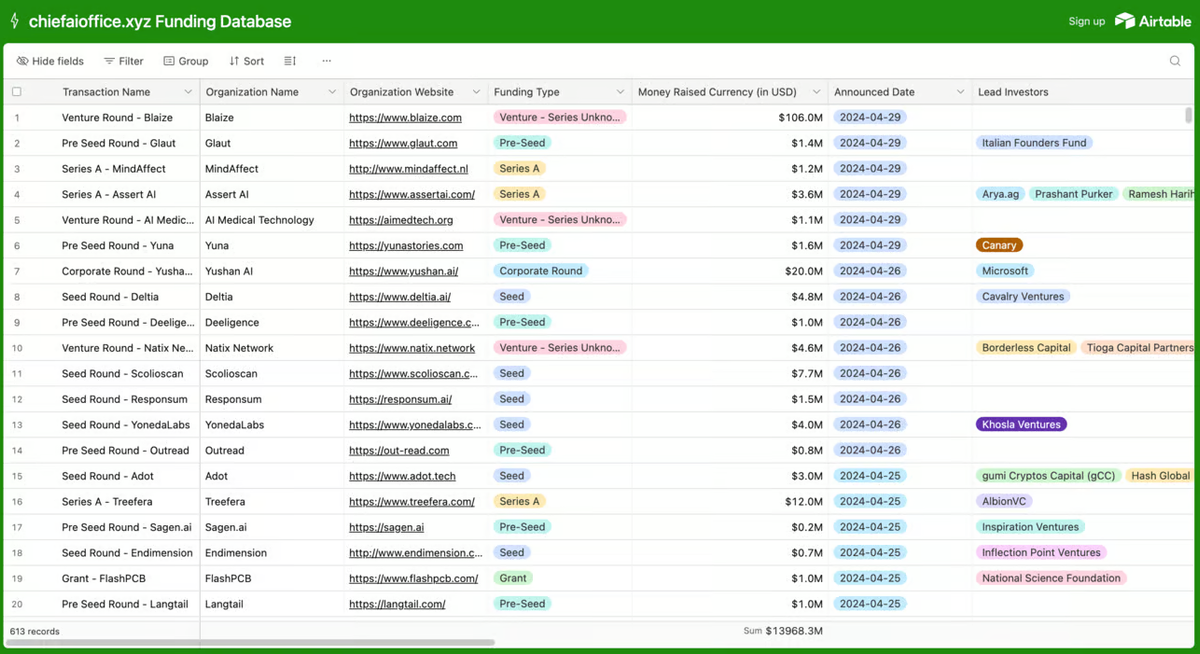Screen dimensions: 1200x654
Task: Click the Airtable logo
Action: click(x=1153, y=21)
